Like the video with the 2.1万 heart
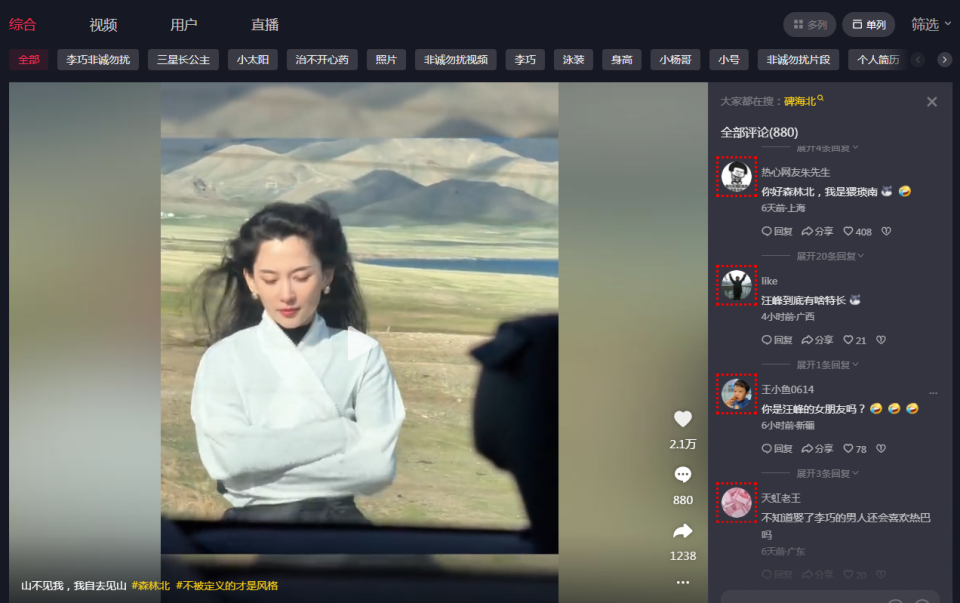Screen dimensions: 960x603 683,419
